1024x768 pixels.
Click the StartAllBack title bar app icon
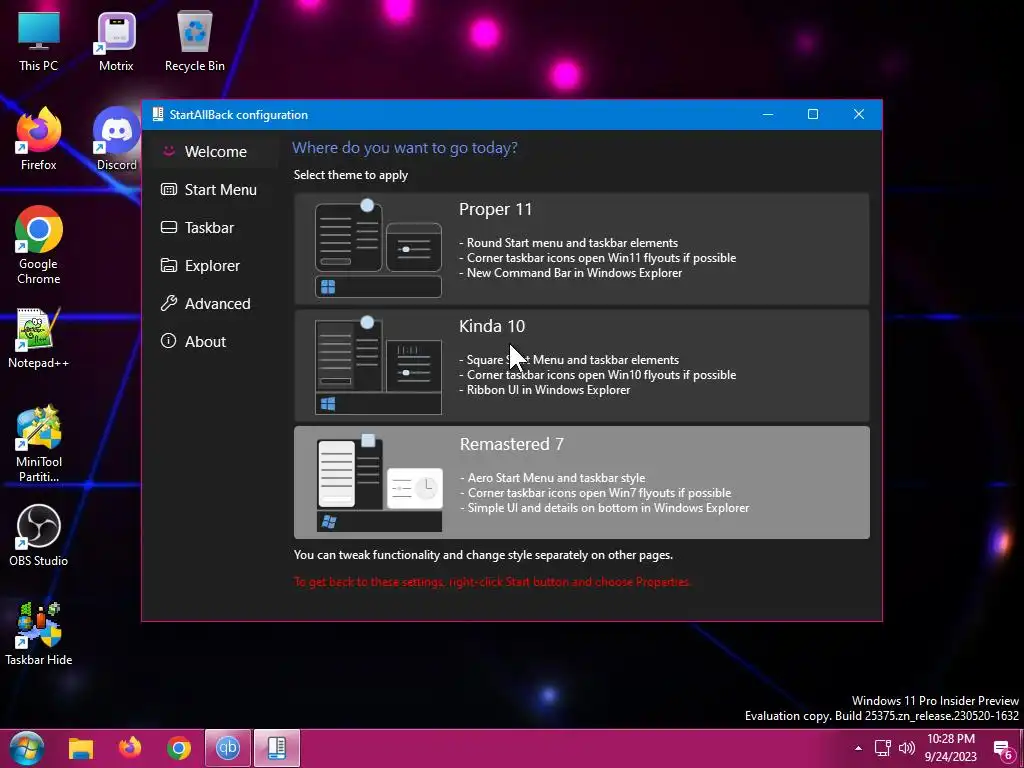157,114
